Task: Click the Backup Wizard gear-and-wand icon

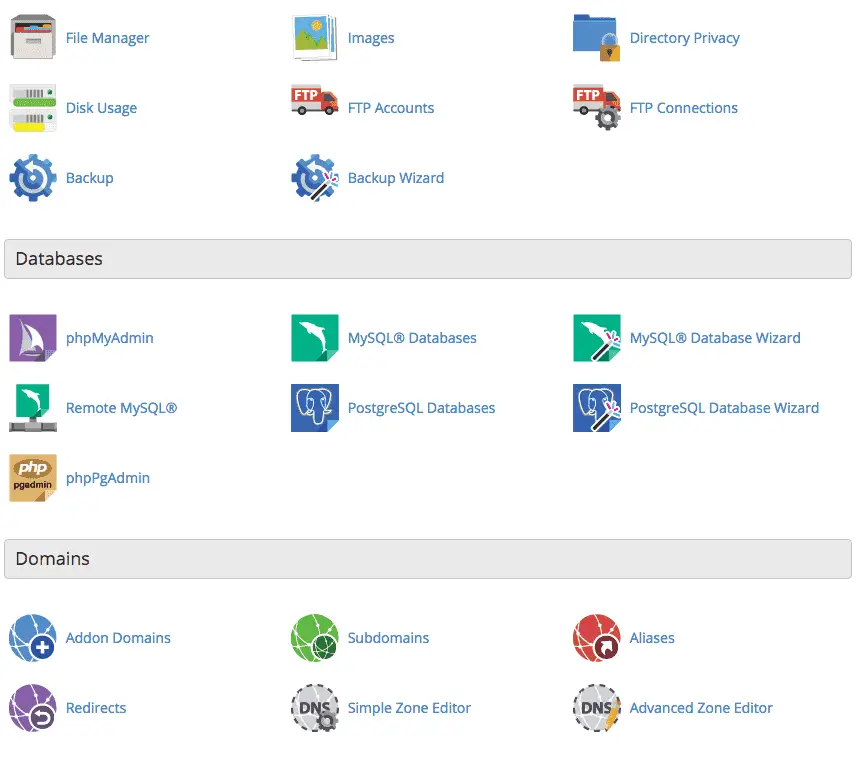Action: tap(314, 178)
